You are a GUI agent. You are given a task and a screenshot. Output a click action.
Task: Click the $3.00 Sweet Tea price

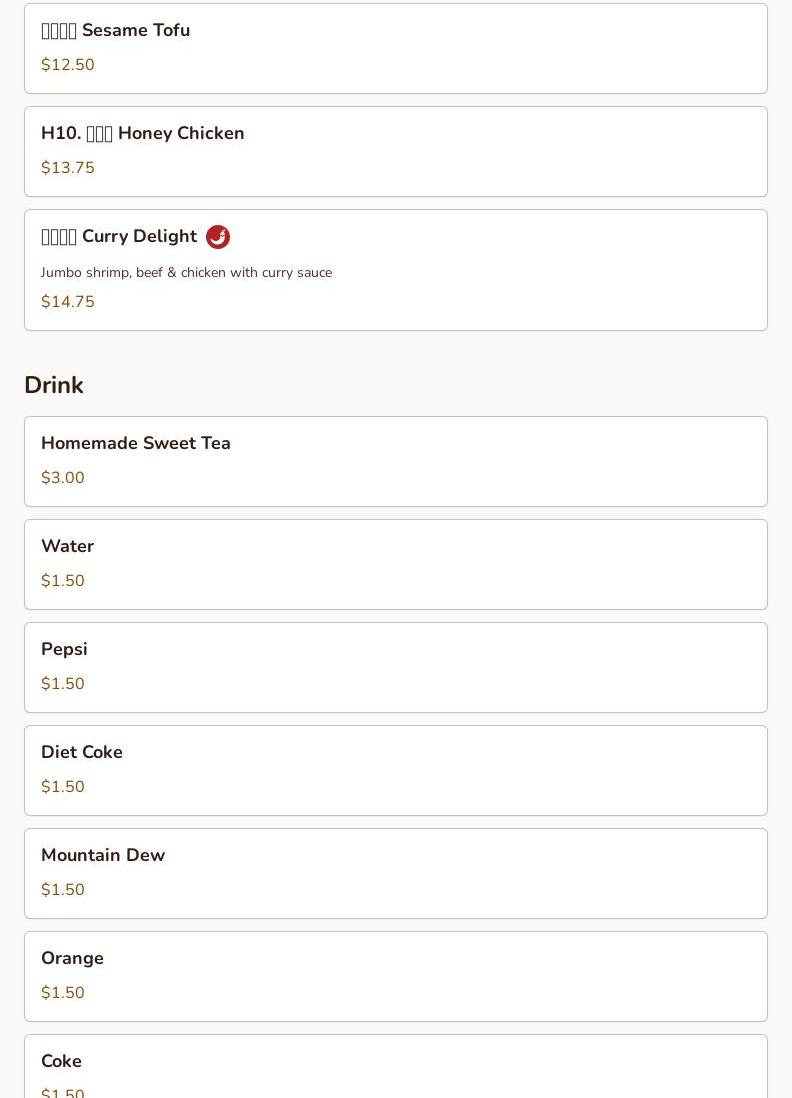pos(63,478)
